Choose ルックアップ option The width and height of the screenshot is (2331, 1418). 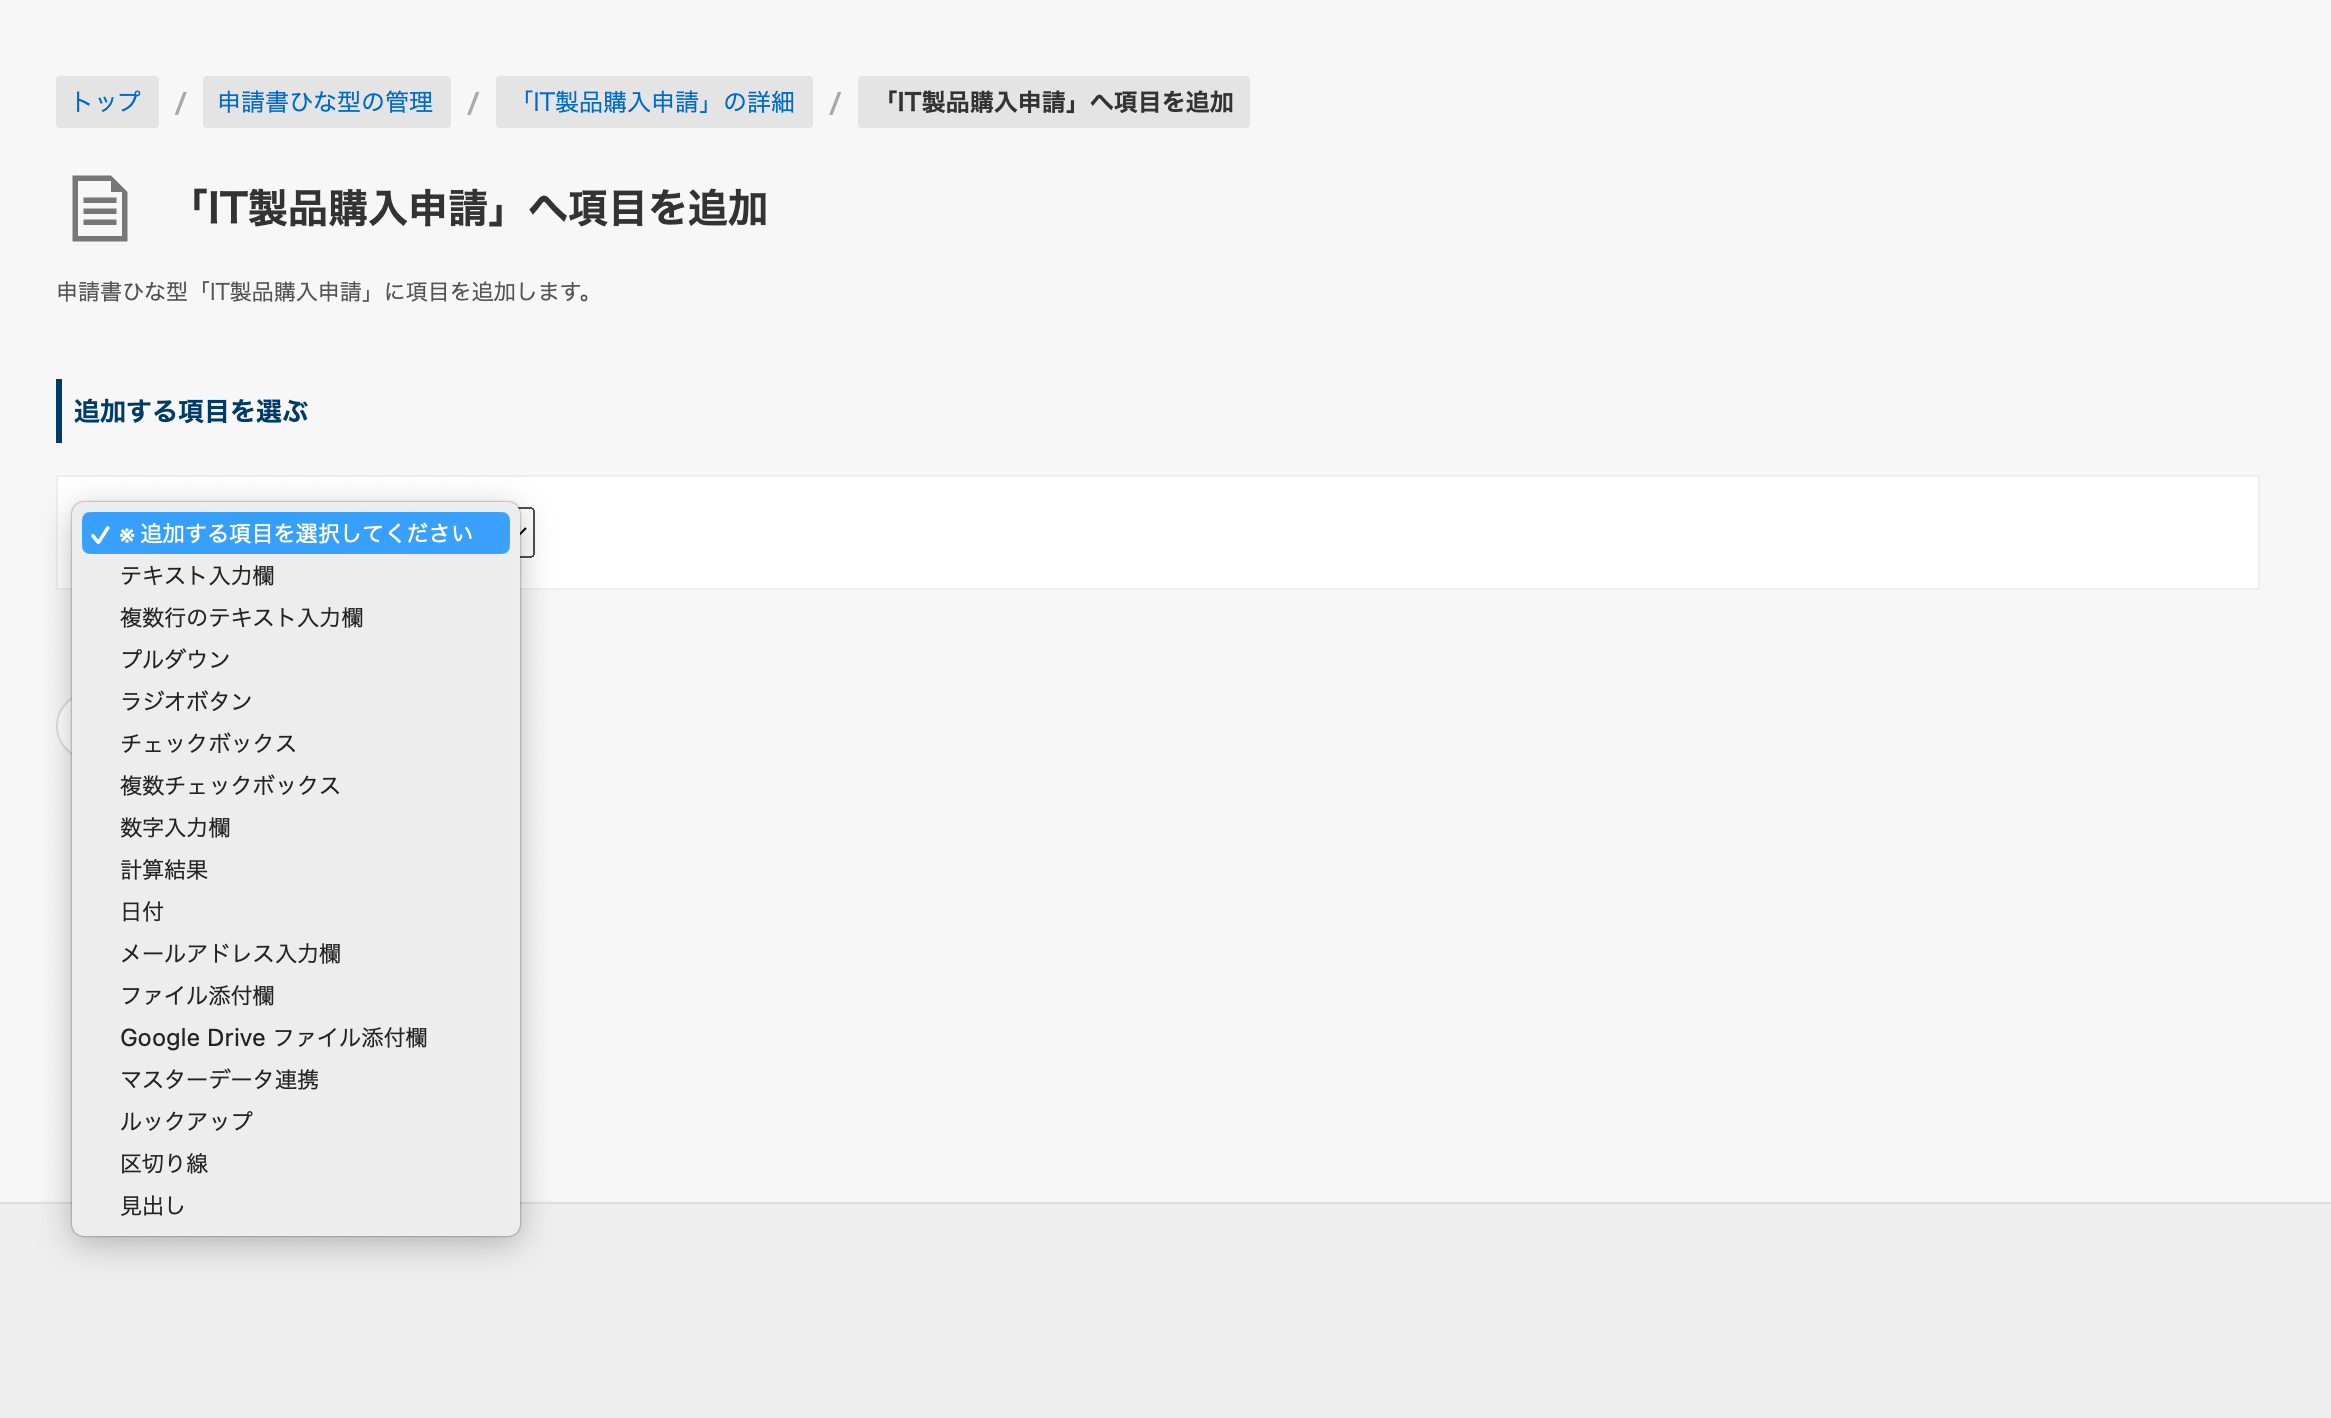pyautogui.click(x=296, y=1121)
